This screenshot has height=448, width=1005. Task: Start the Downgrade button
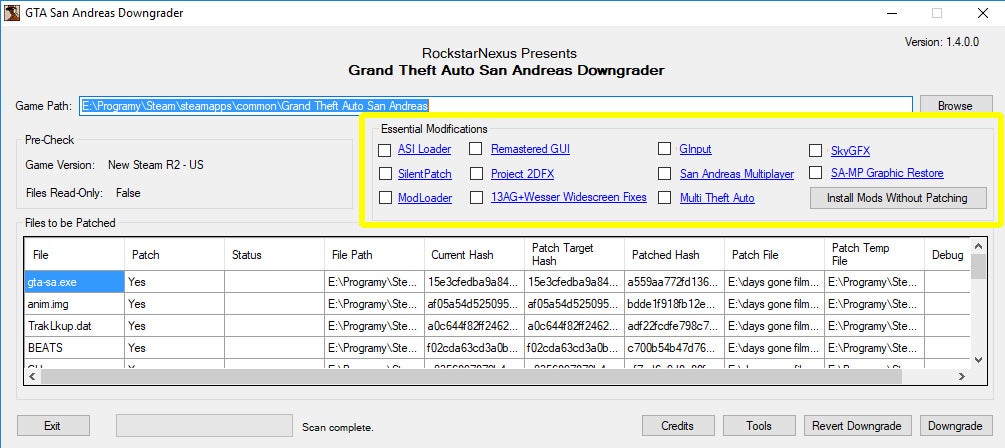[955, 426]
